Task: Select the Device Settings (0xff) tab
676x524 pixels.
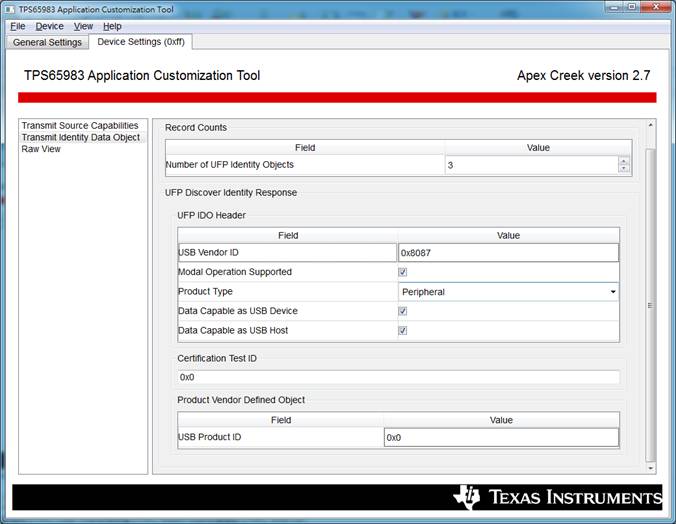Action: [x=141, y=42]
